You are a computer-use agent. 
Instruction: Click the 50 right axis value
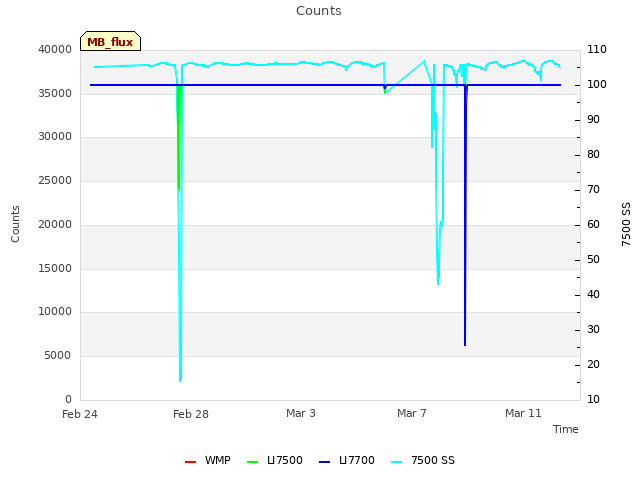593,260
